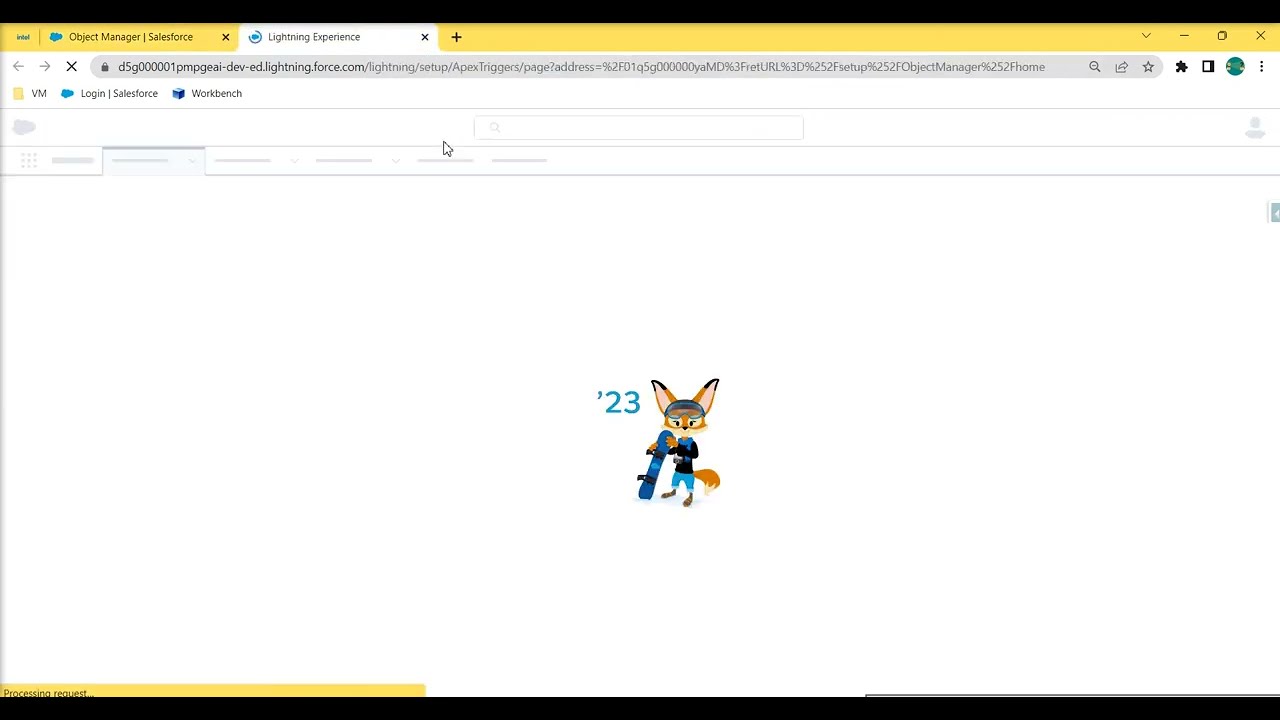Viewport: 1280px width, 720px height.
Task: Minimize the browser window
Action: [1184, 36]
